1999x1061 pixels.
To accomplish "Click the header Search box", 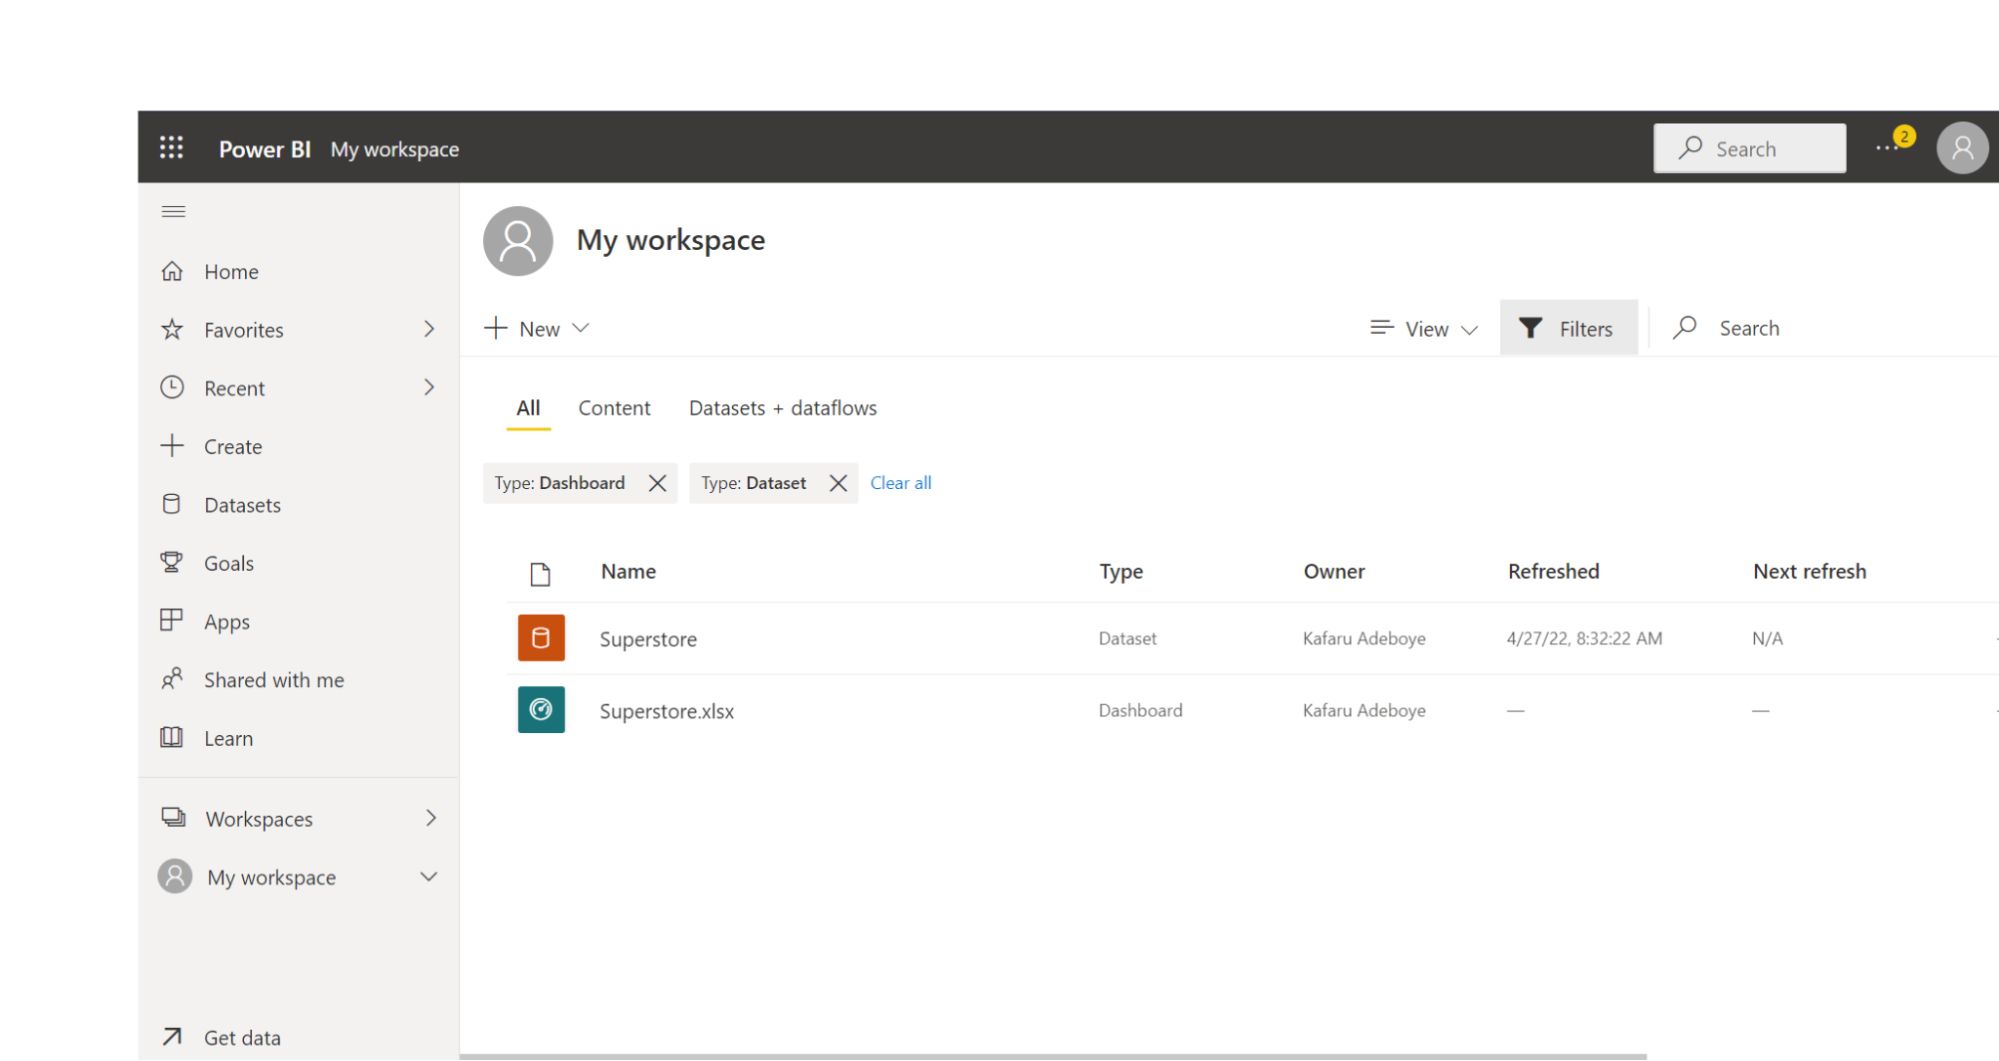I will pyautogui.click(x=1749, y=148).
